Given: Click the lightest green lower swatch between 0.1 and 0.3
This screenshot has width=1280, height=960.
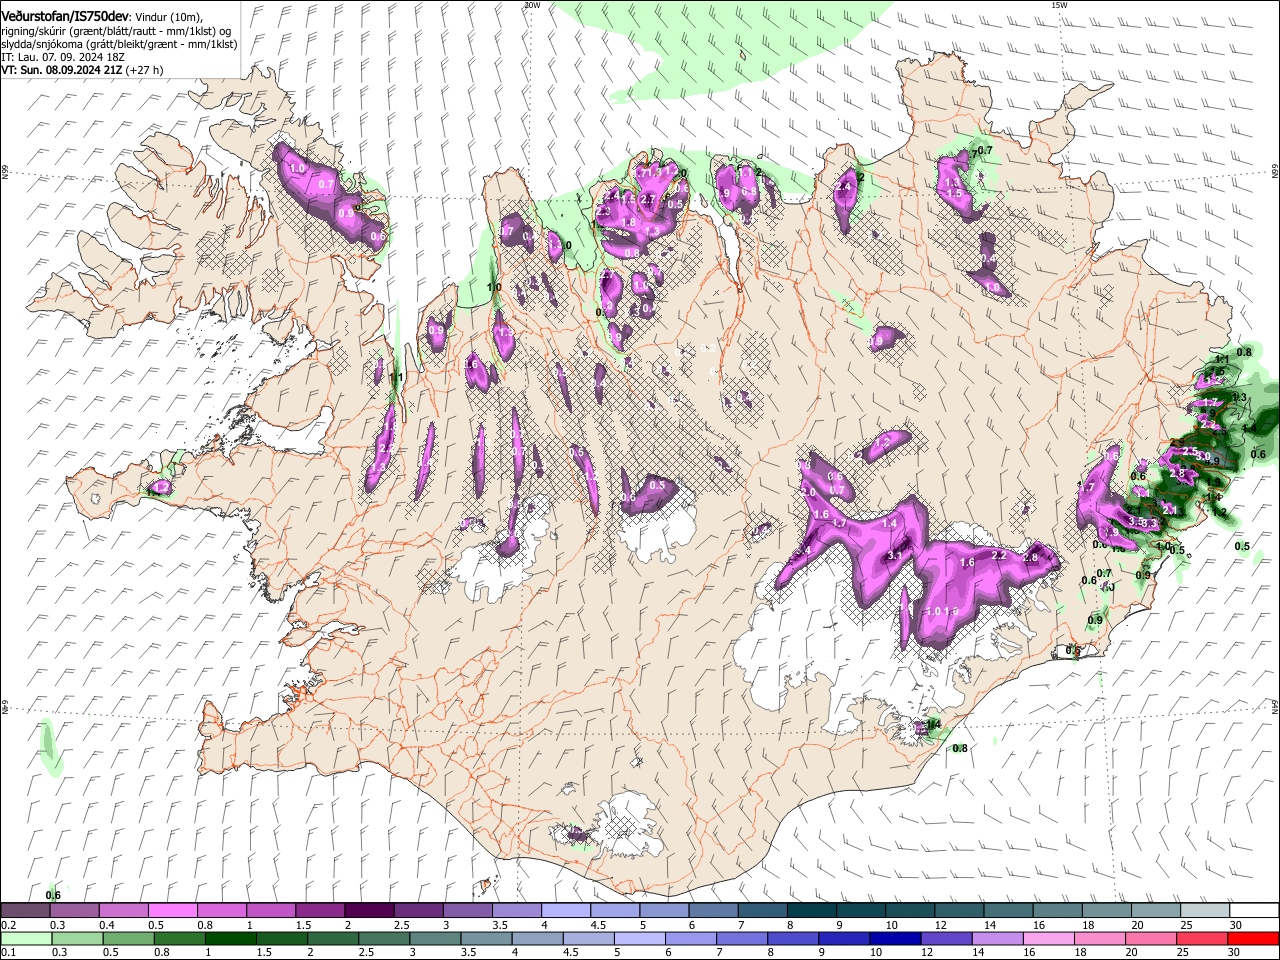Looking at the screenshot, I should pos(26,938).
